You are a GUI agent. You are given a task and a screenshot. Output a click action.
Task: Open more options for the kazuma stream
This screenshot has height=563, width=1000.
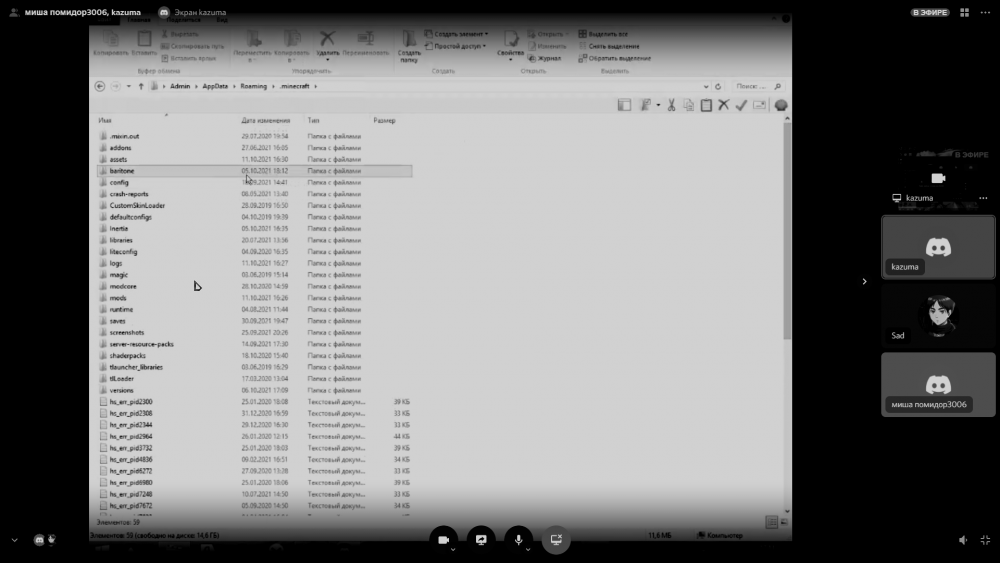[x=983, y=198]
